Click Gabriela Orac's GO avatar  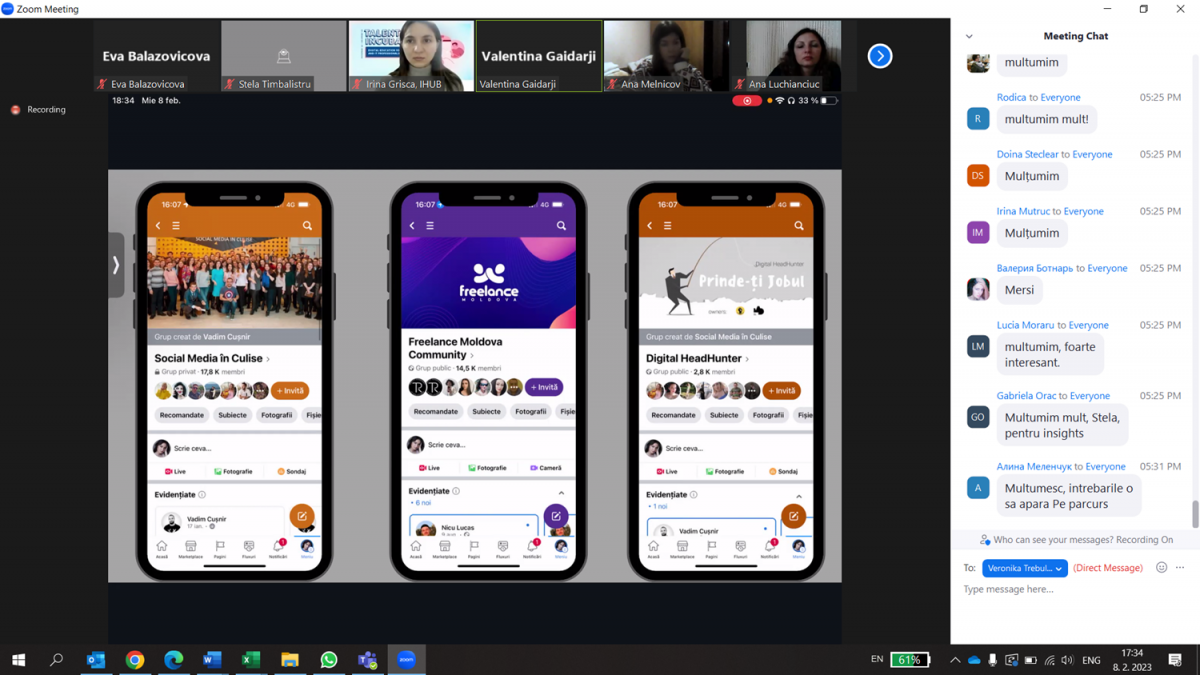(978, 417)
